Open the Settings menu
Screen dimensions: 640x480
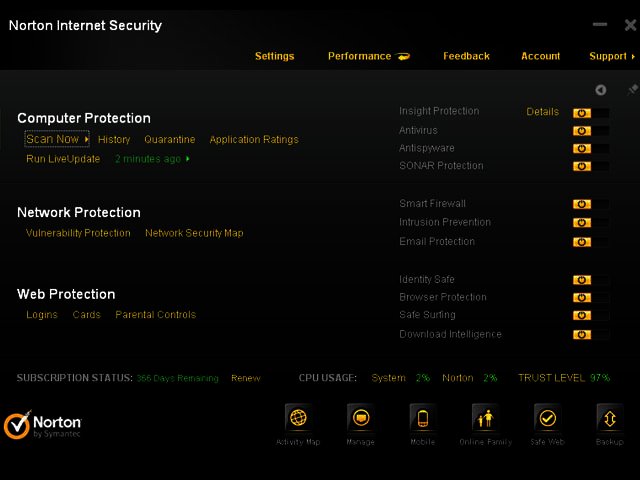(275, 56)
